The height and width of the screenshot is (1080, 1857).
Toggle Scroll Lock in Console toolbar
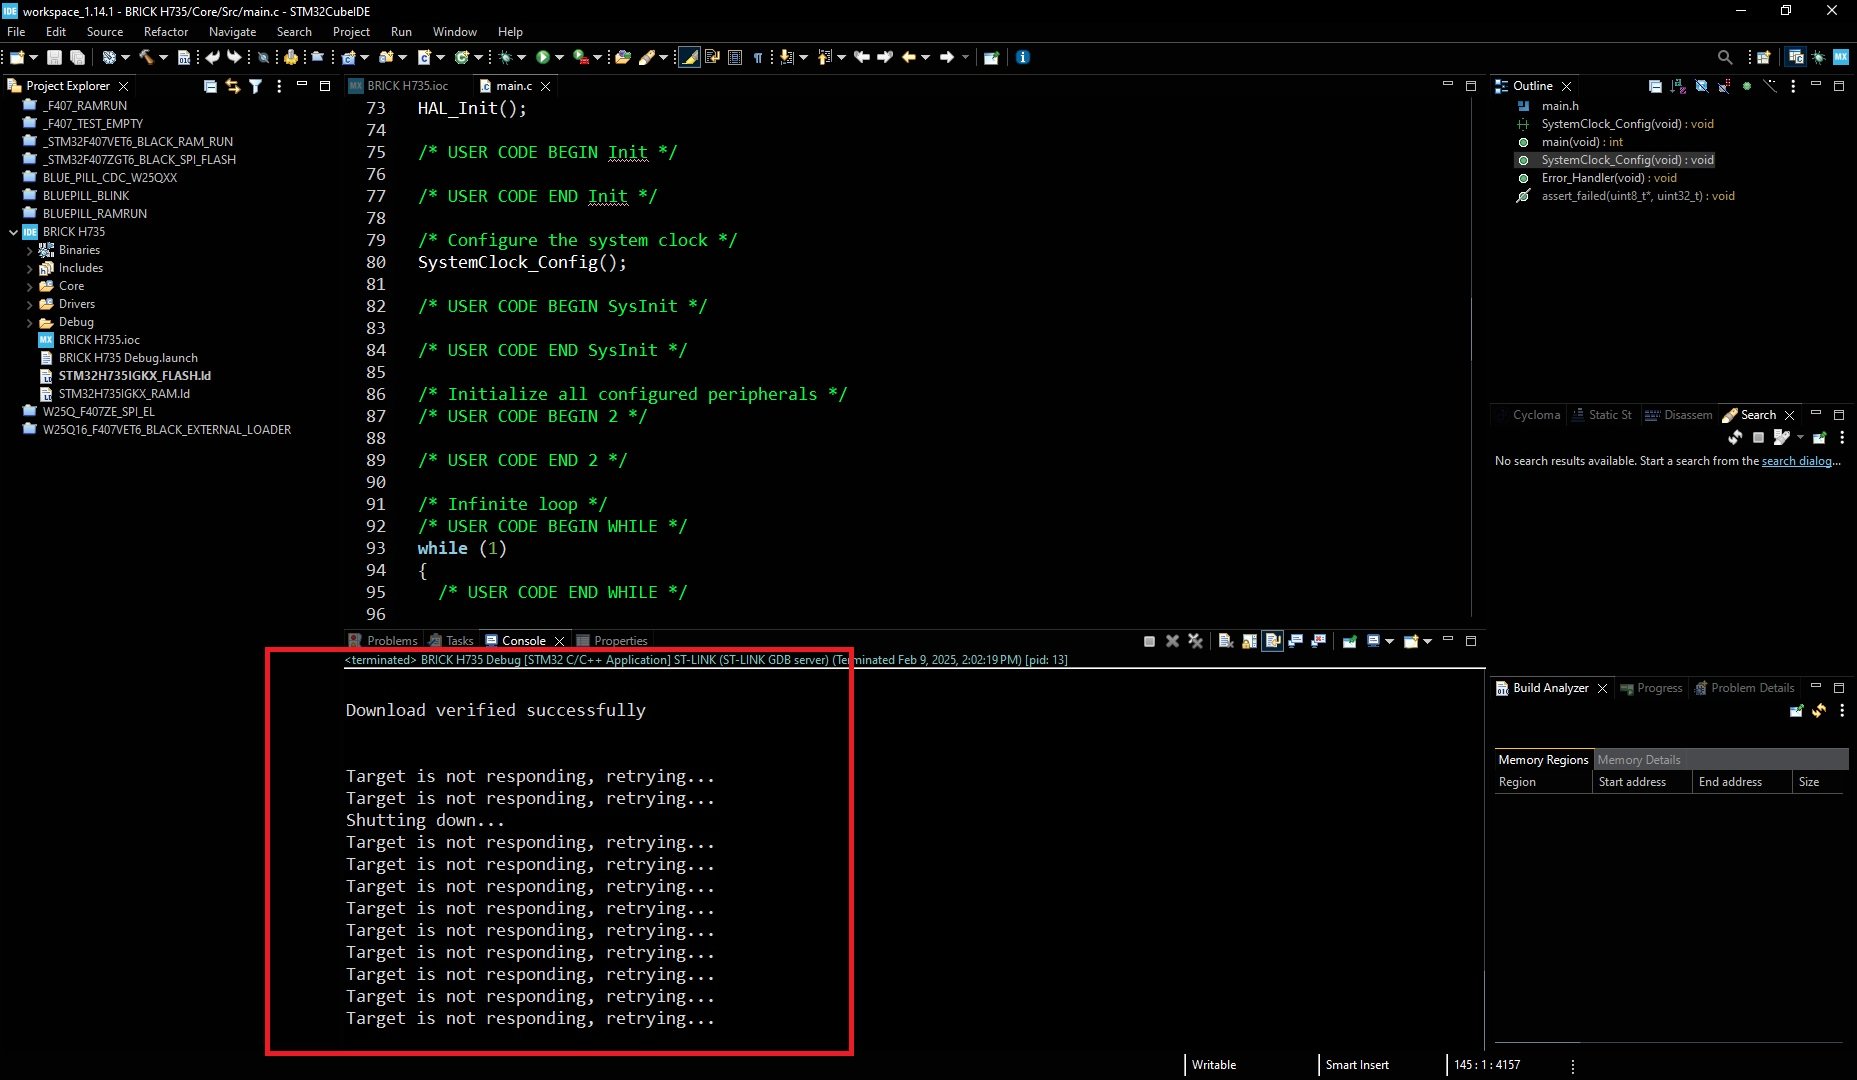coord(1249,641)
